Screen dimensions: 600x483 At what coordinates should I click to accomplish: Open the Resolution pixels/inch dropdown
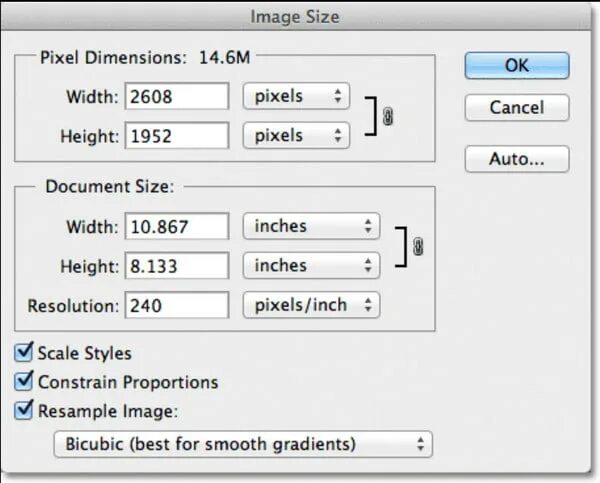312,304
